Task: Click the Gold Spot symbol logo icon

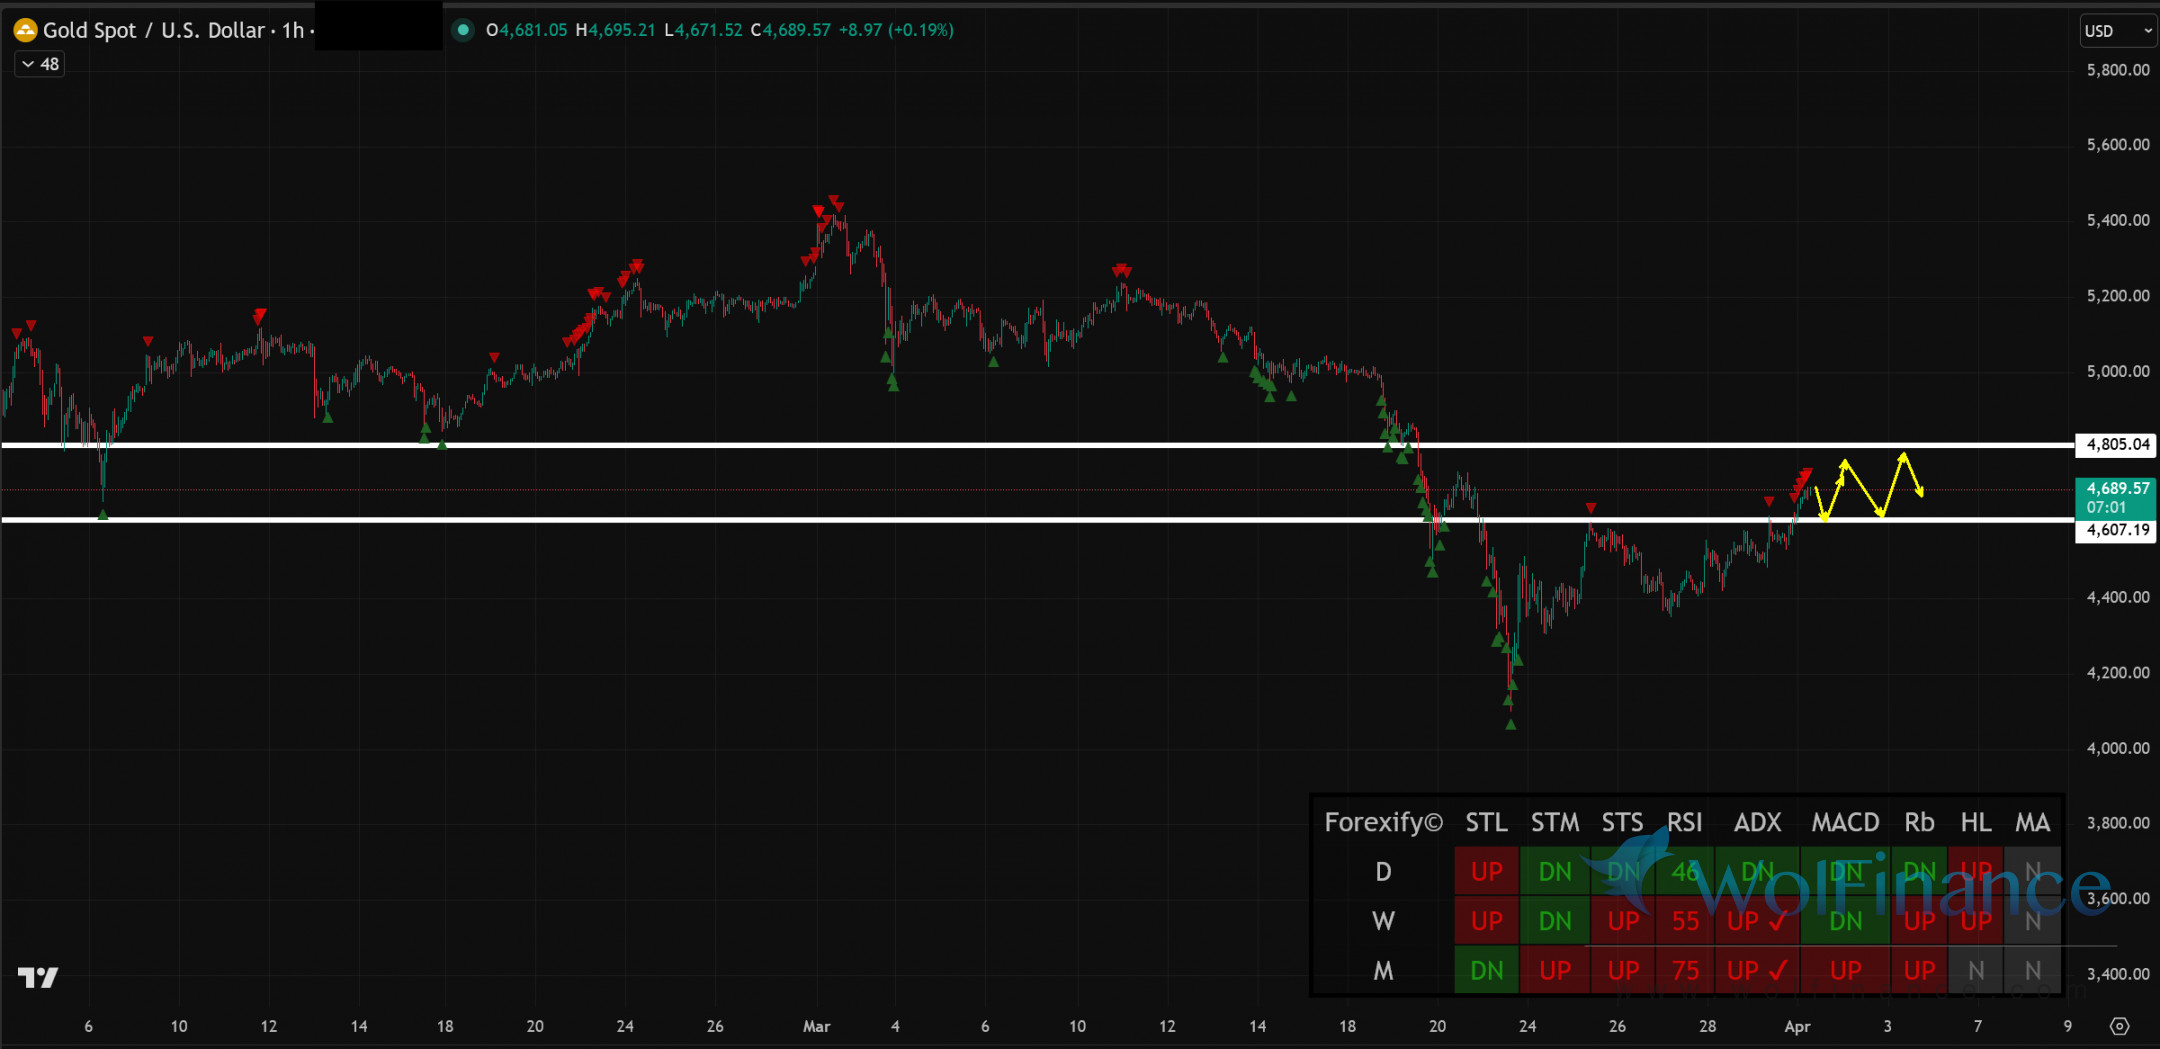Action: point(25,30)
